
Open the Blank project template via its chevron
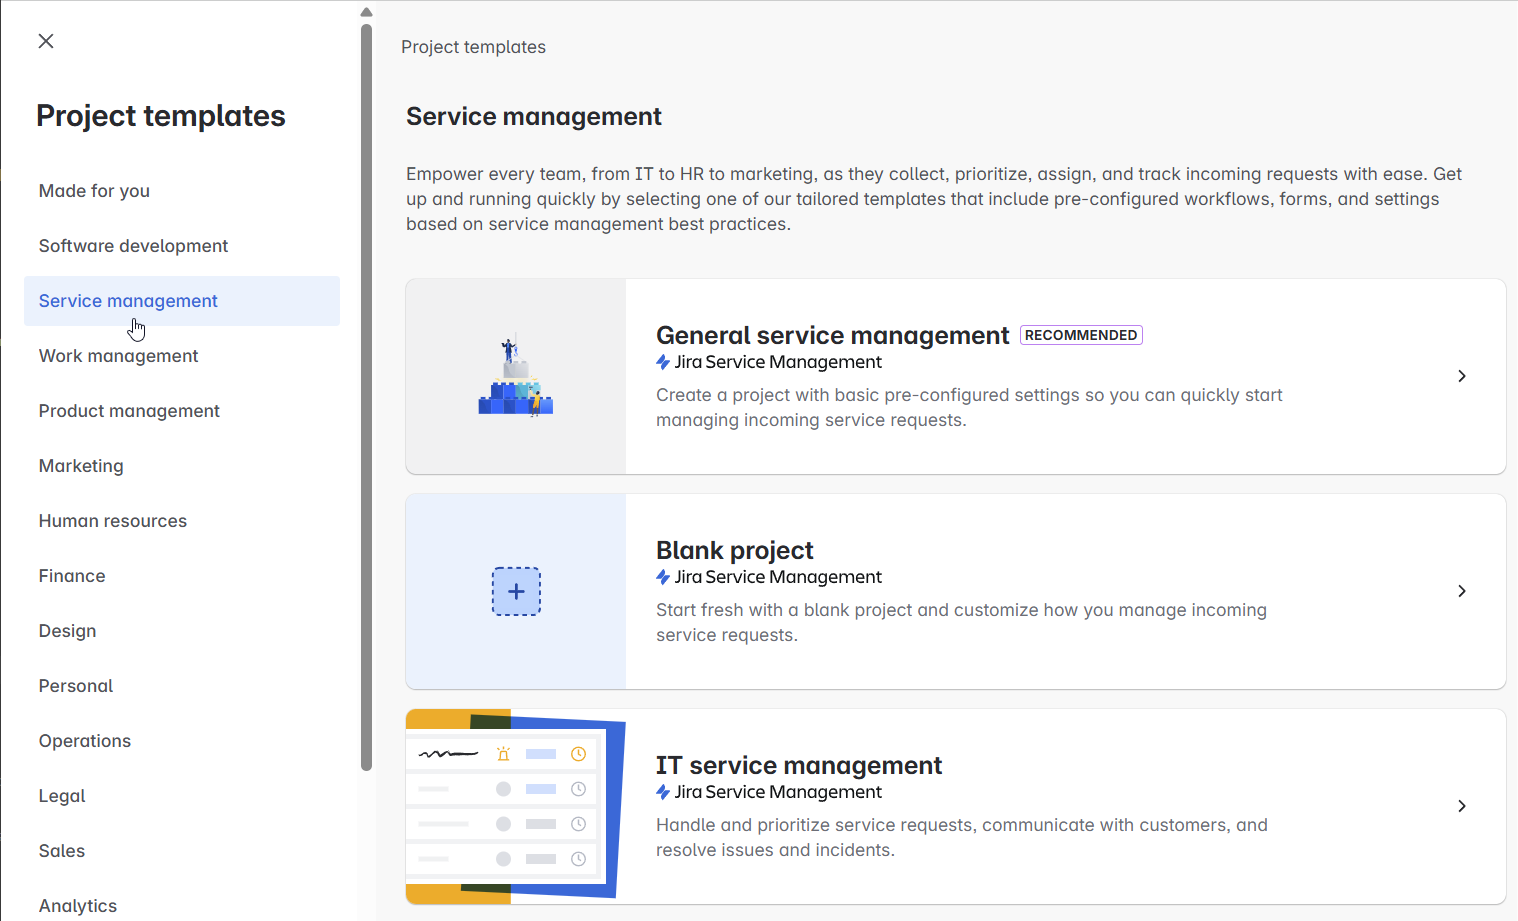pyautogui.click(x=1461, y=591)
